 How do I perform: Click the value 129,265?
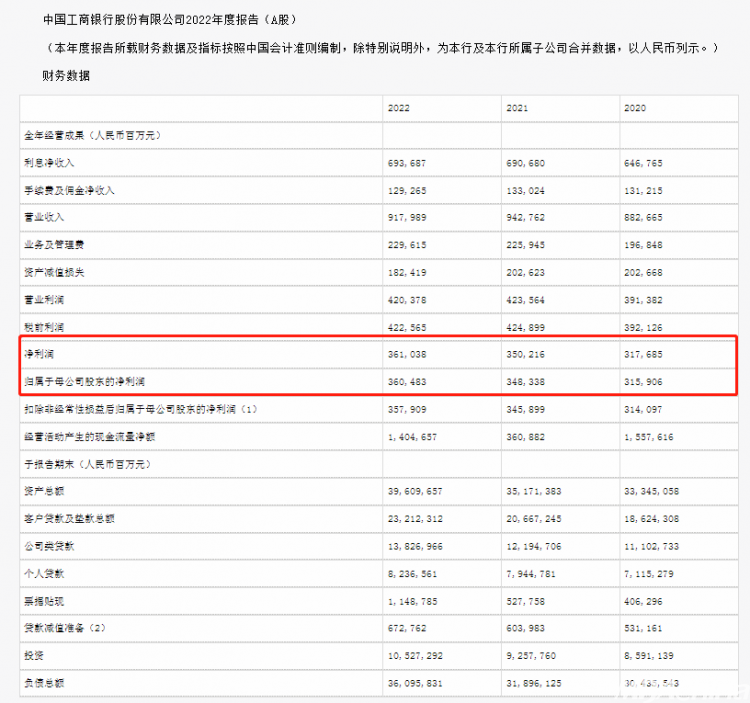(407, 191)
